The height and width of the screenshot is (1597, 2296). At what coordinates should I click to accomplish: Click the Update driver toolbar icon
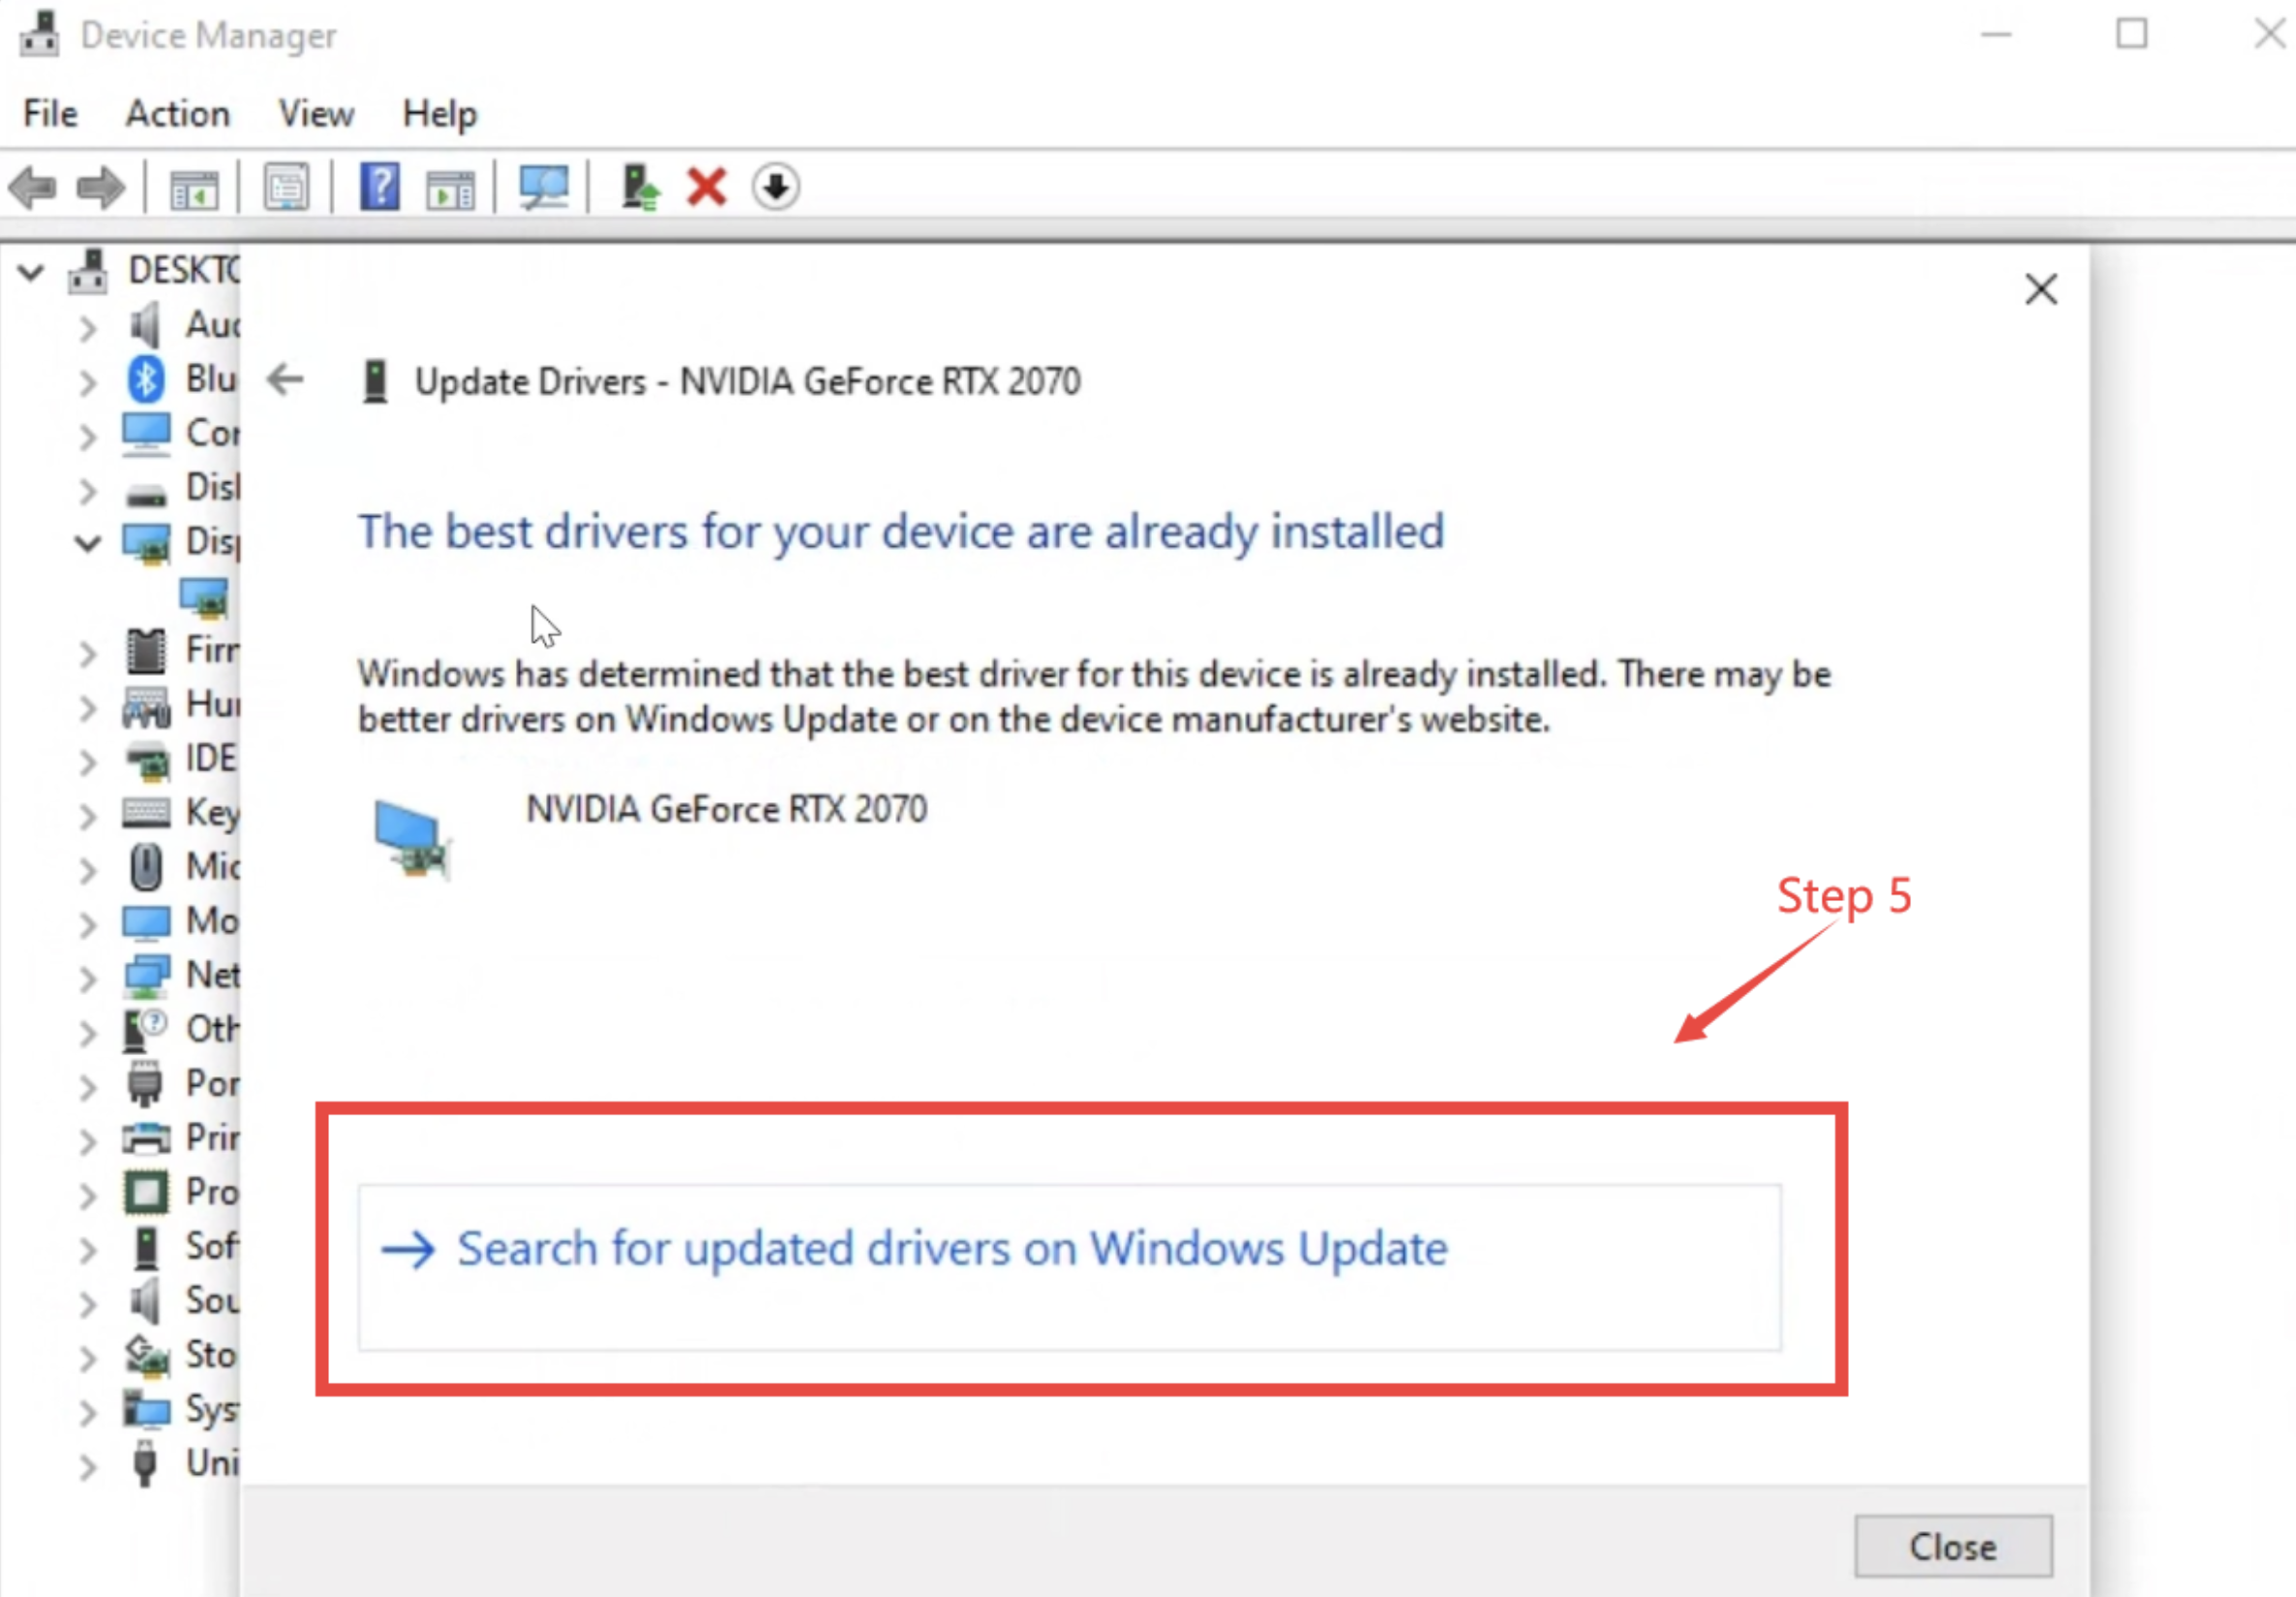(x=640, y=187)
